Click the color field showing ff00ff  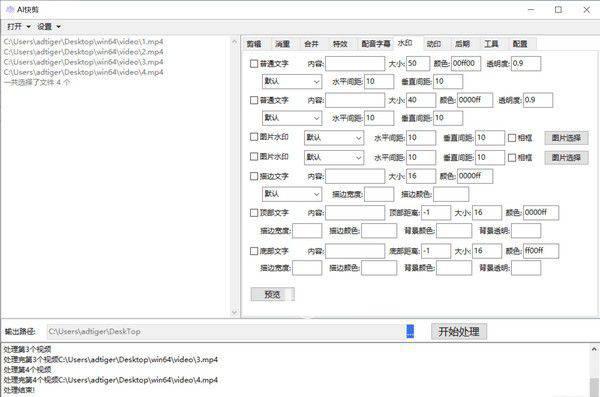tap(541, 251)
